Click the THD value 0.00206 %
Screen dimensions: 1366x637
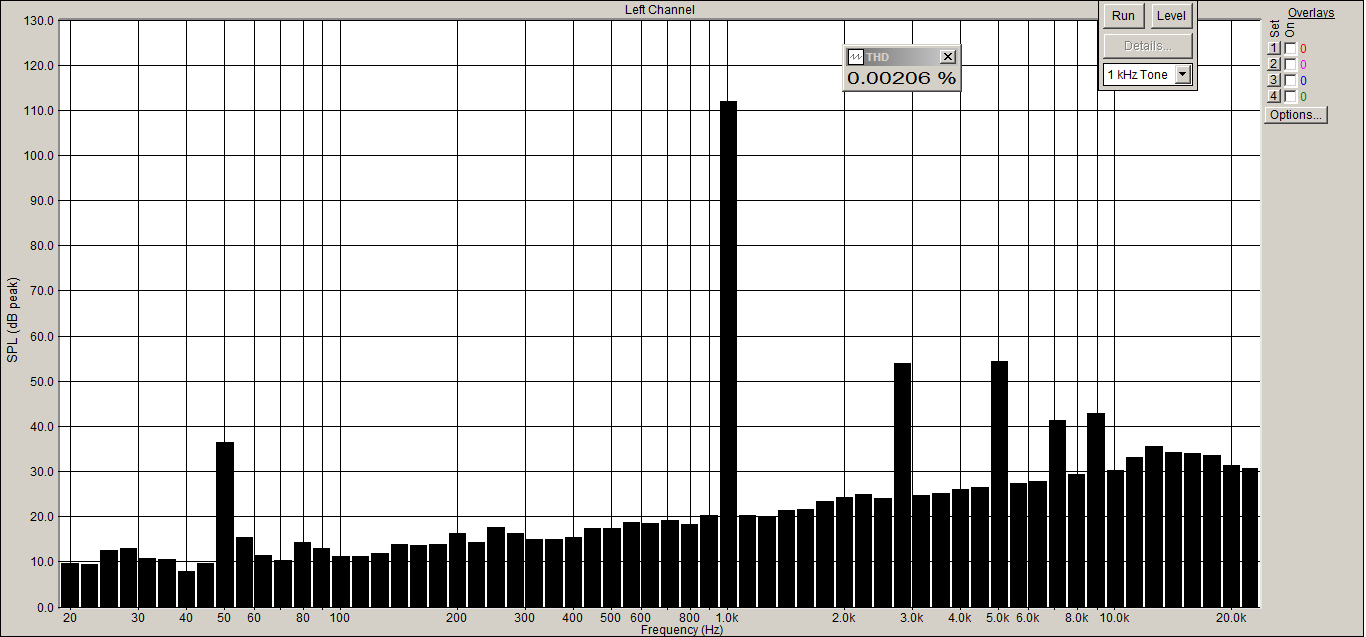click(901, 78)
